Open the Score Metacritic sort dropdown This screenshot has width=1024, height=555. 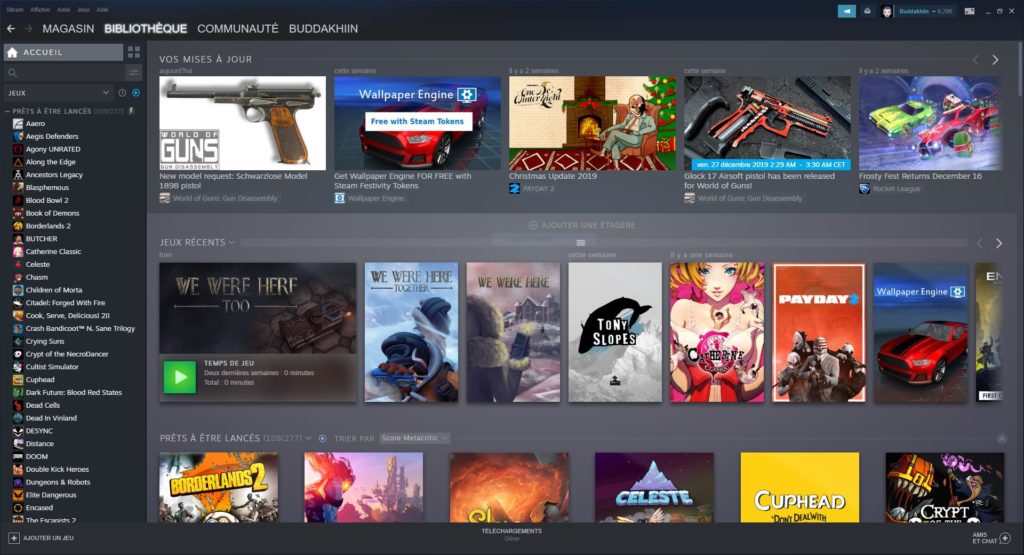tap(414, 438)
